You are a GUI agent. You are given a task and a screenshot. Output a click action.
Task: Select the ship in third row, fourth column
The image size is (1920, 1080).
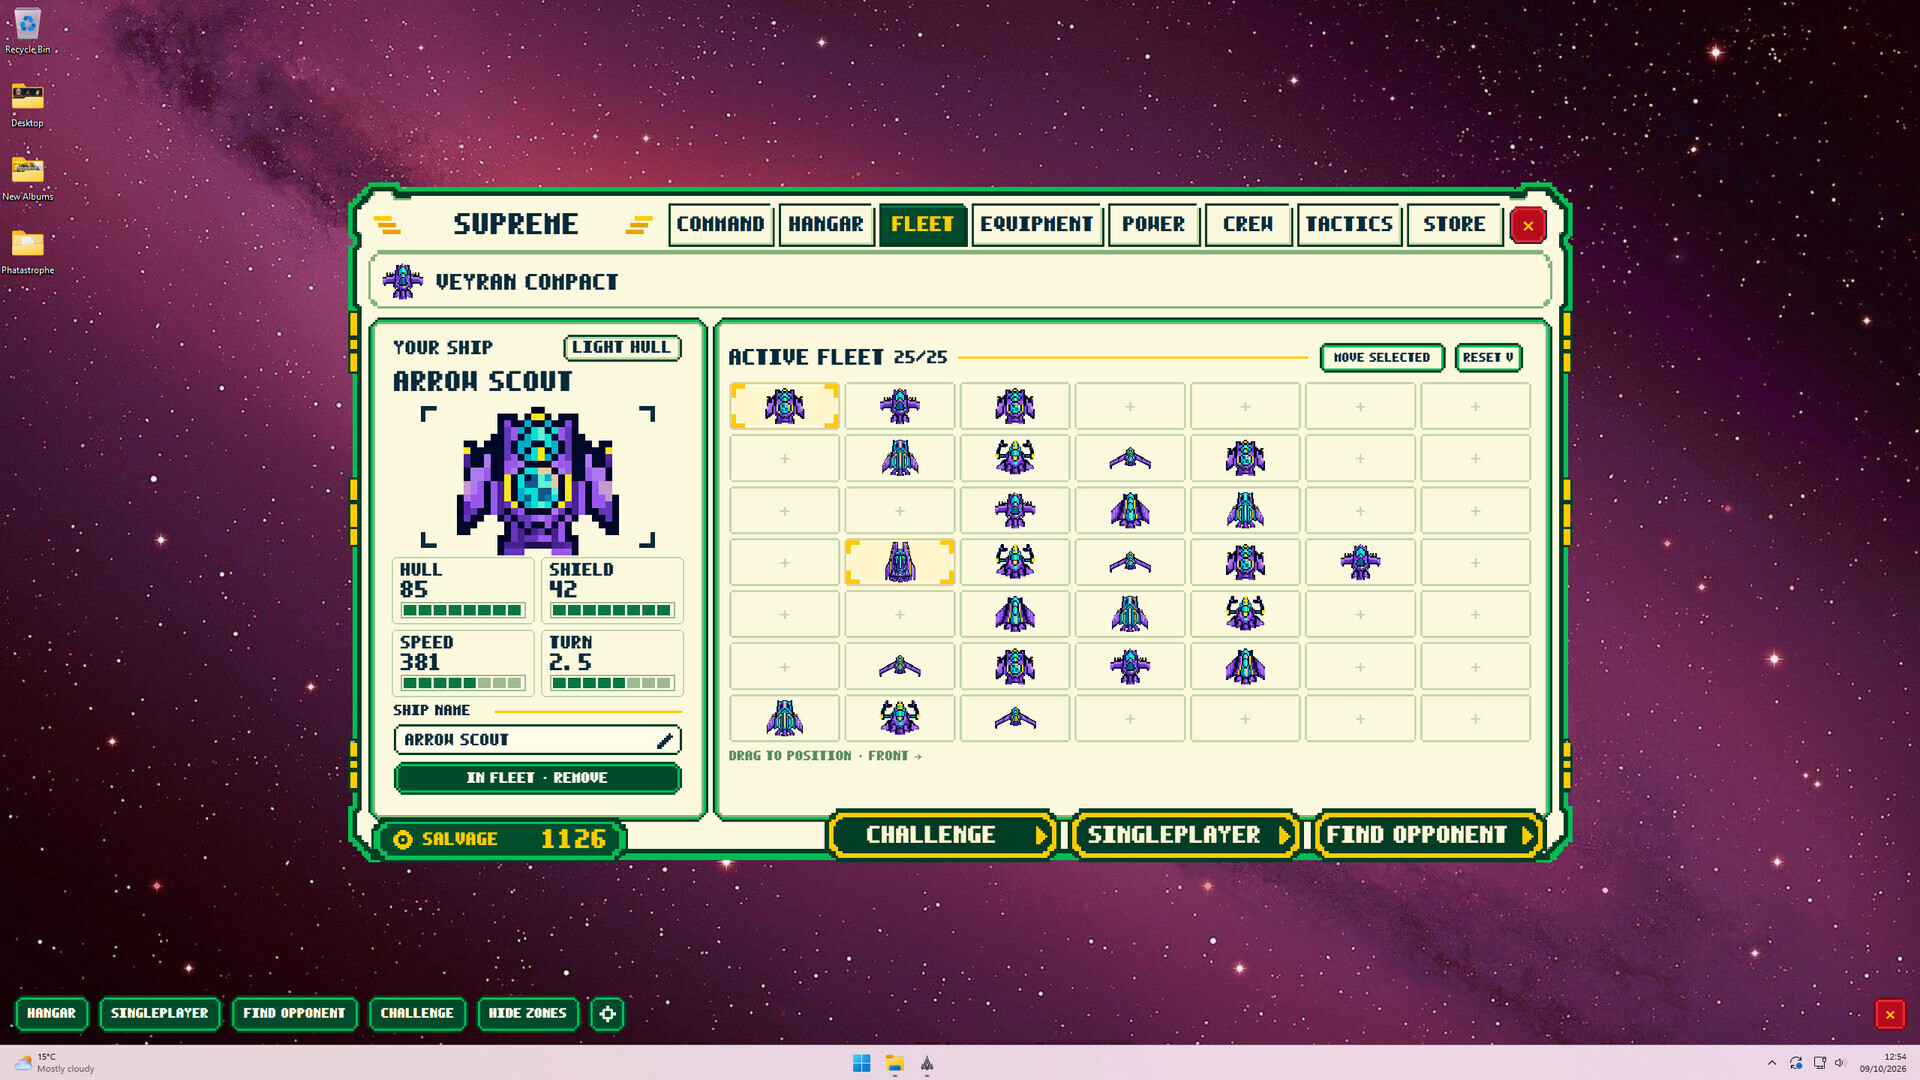1129,510
